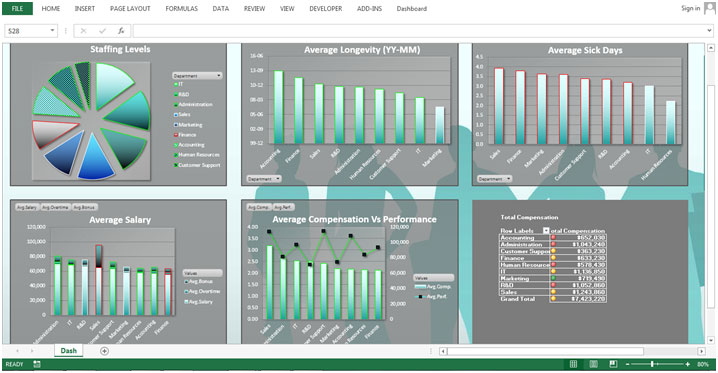The height and width of the screenshot is (373, 718).
Task: Click the macro recording icon beside READY
Action: coord(37,364)
